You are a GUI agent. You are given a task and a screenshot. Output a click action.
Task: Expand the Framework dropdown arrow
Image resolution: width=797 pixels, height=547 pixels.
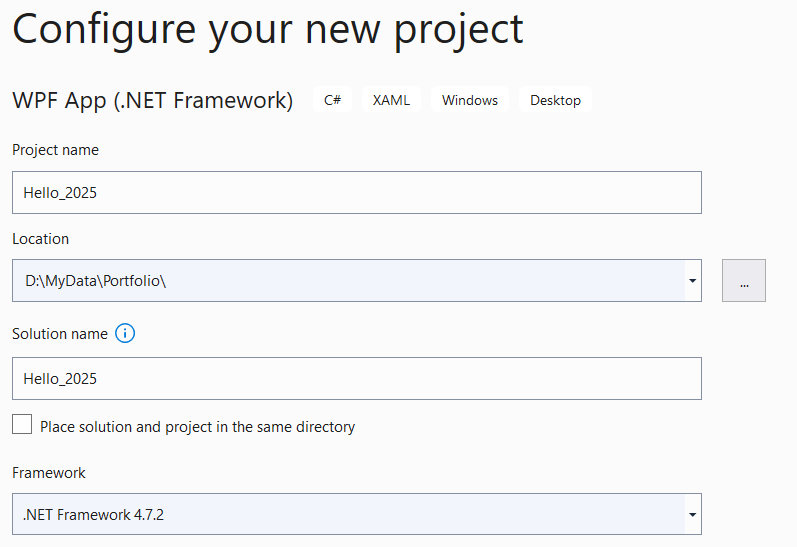pyautogui.click(x=692, y=515)
